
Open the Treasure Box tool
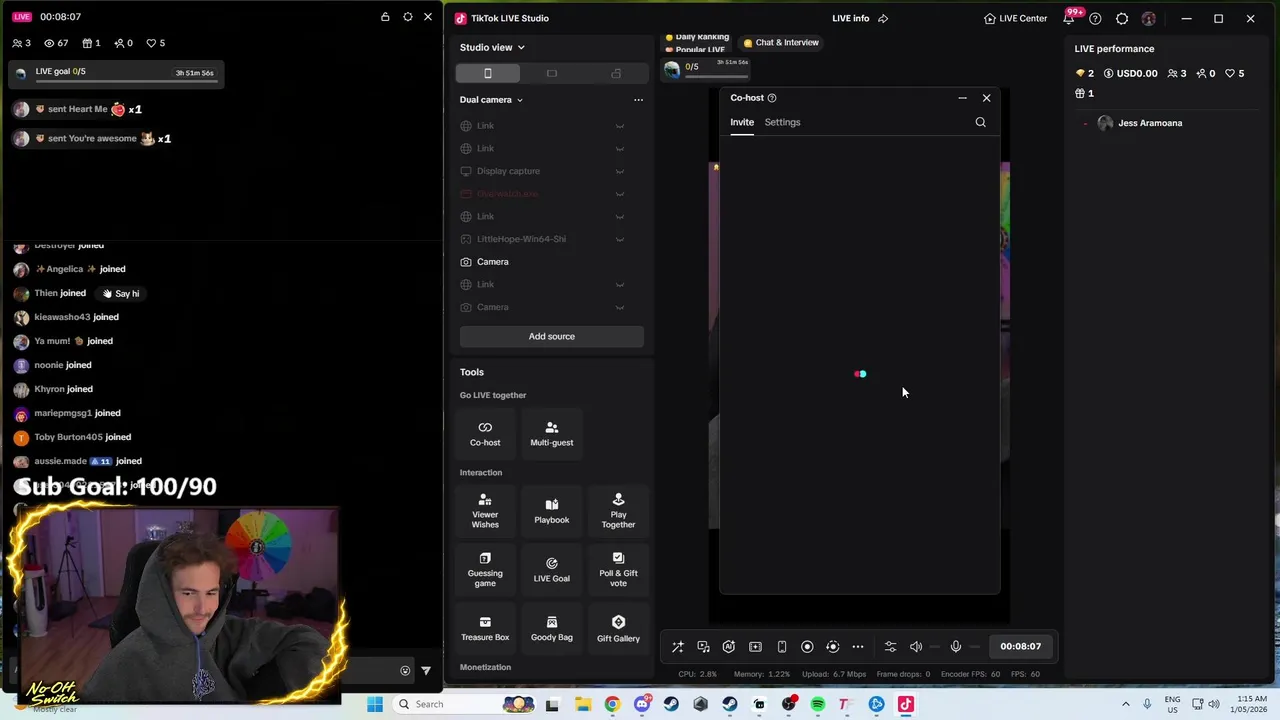point(485,629)
